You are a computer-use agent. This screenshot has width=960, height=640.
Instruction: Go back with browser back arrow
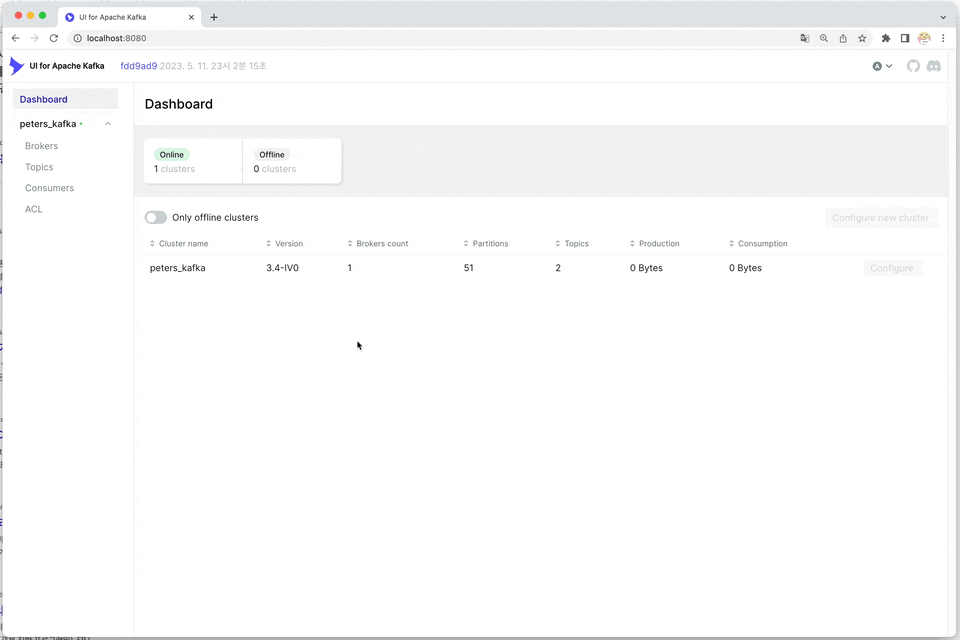(x=15, y=38)
